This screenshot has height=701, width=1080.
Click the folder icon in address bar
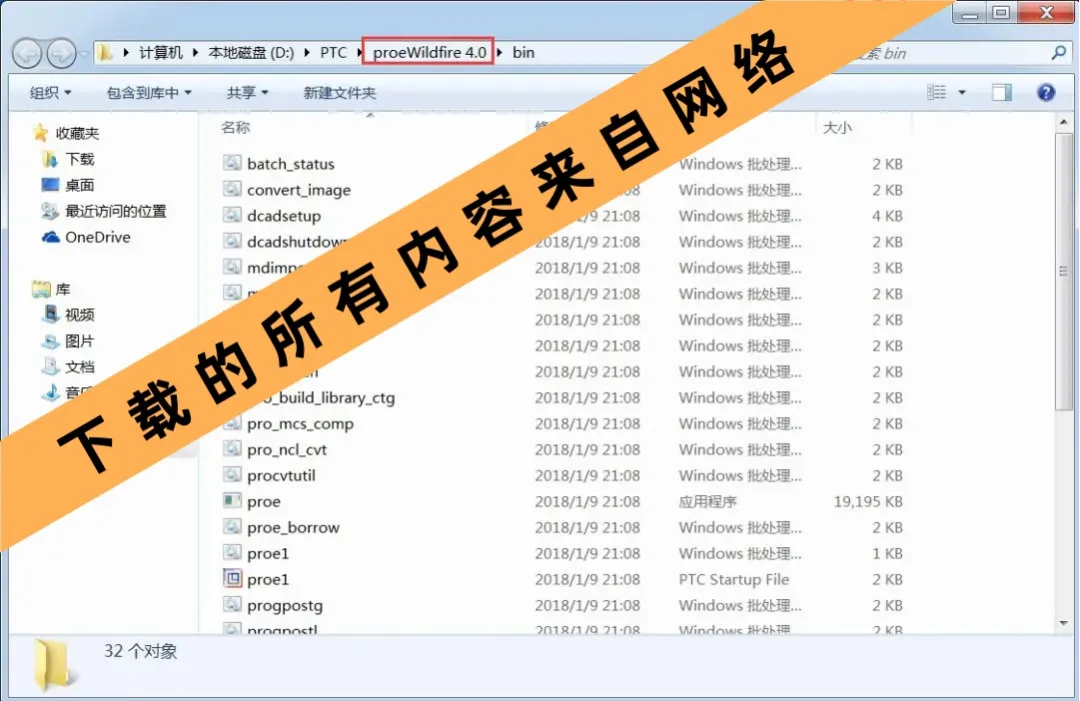point(104,52)
